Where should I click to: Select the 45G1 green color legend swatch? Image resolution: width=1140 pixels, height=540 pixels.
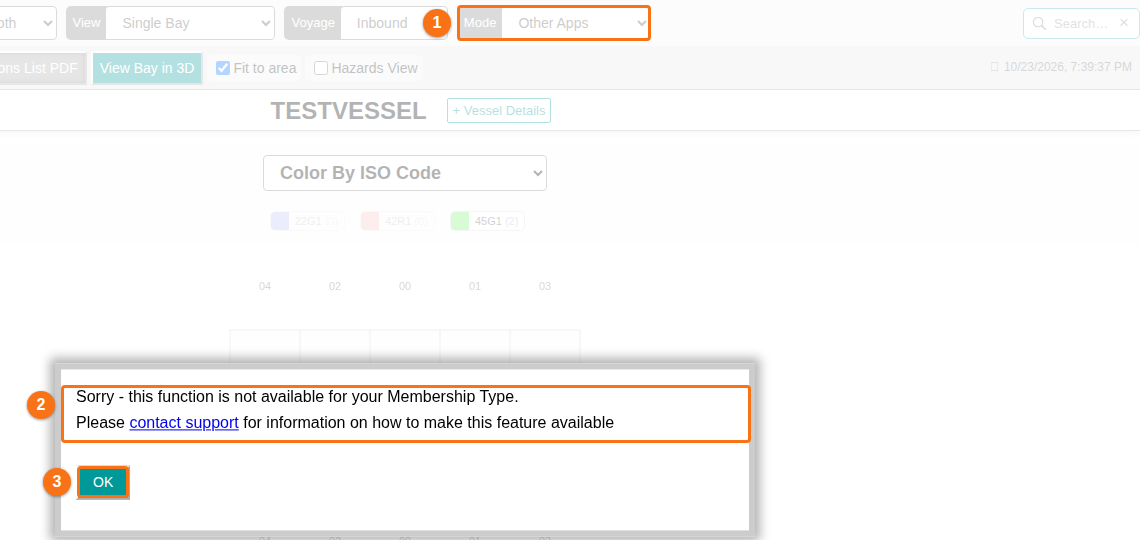[x=459, y=221]
